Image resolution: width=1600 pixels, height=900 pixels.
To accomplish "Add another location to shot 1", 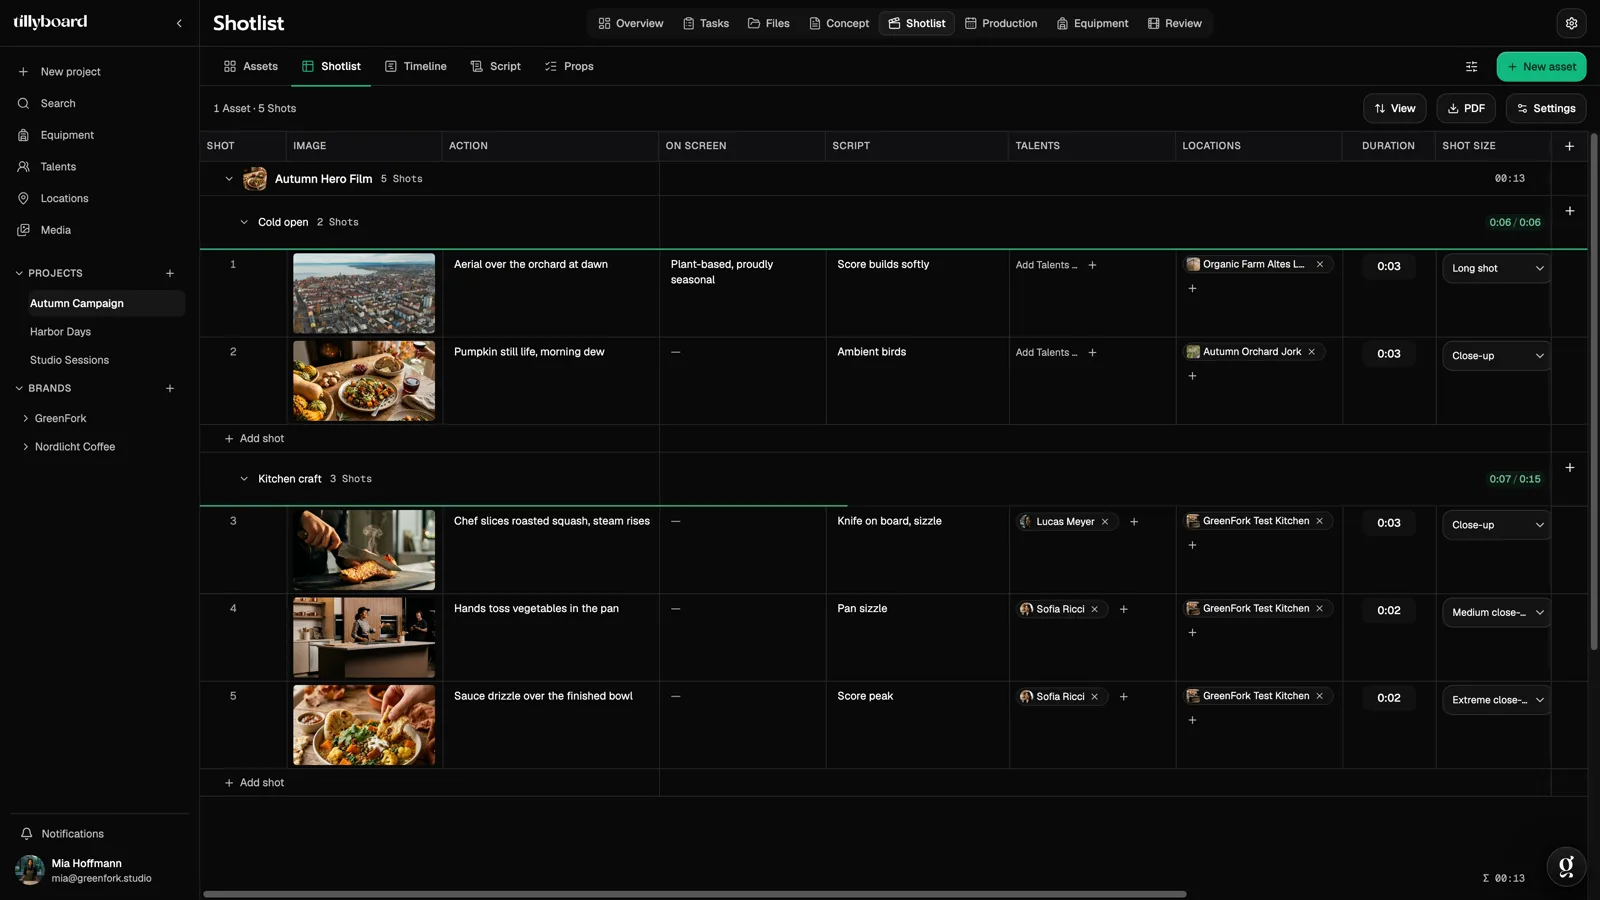I will pyautogui.click(x=1192, y=289).
